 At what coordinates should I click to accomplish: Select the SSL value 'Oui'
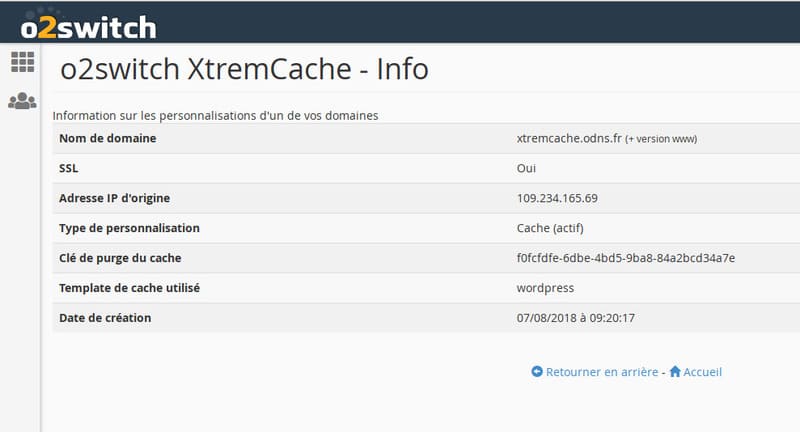point(526,168)
